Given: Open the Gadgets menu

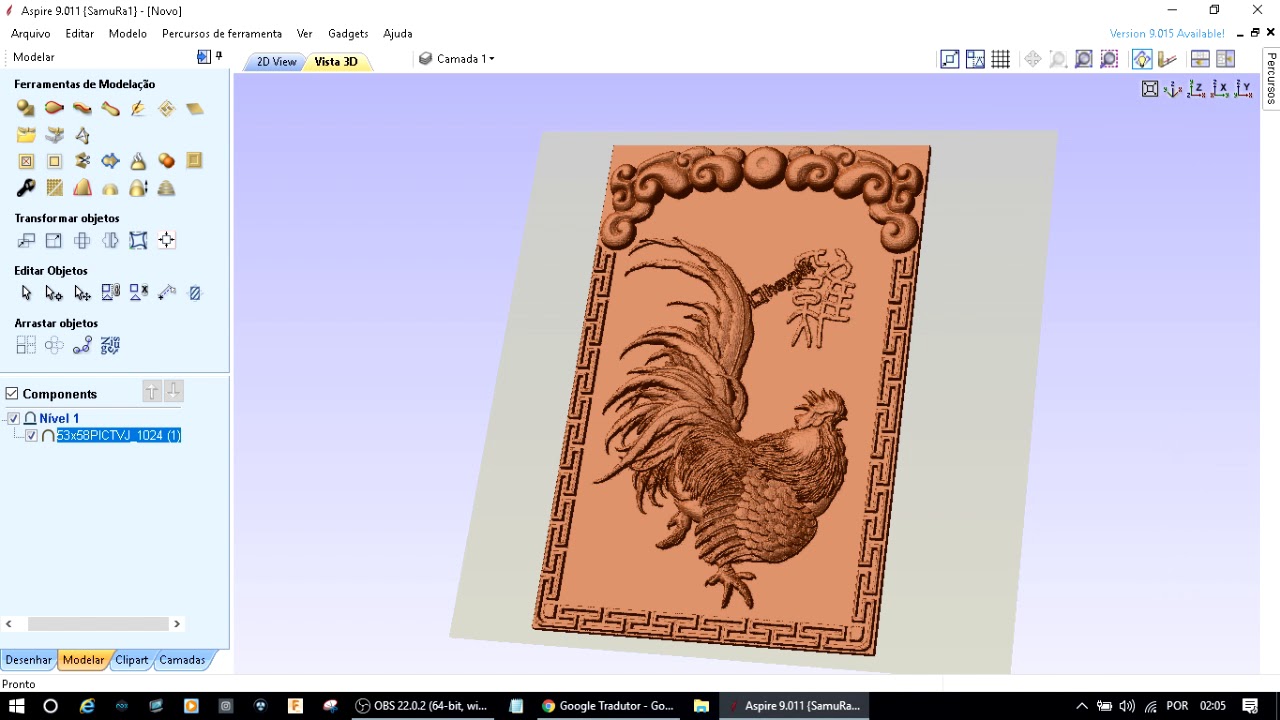Looking at the screenshot, I should click(348, 33).
